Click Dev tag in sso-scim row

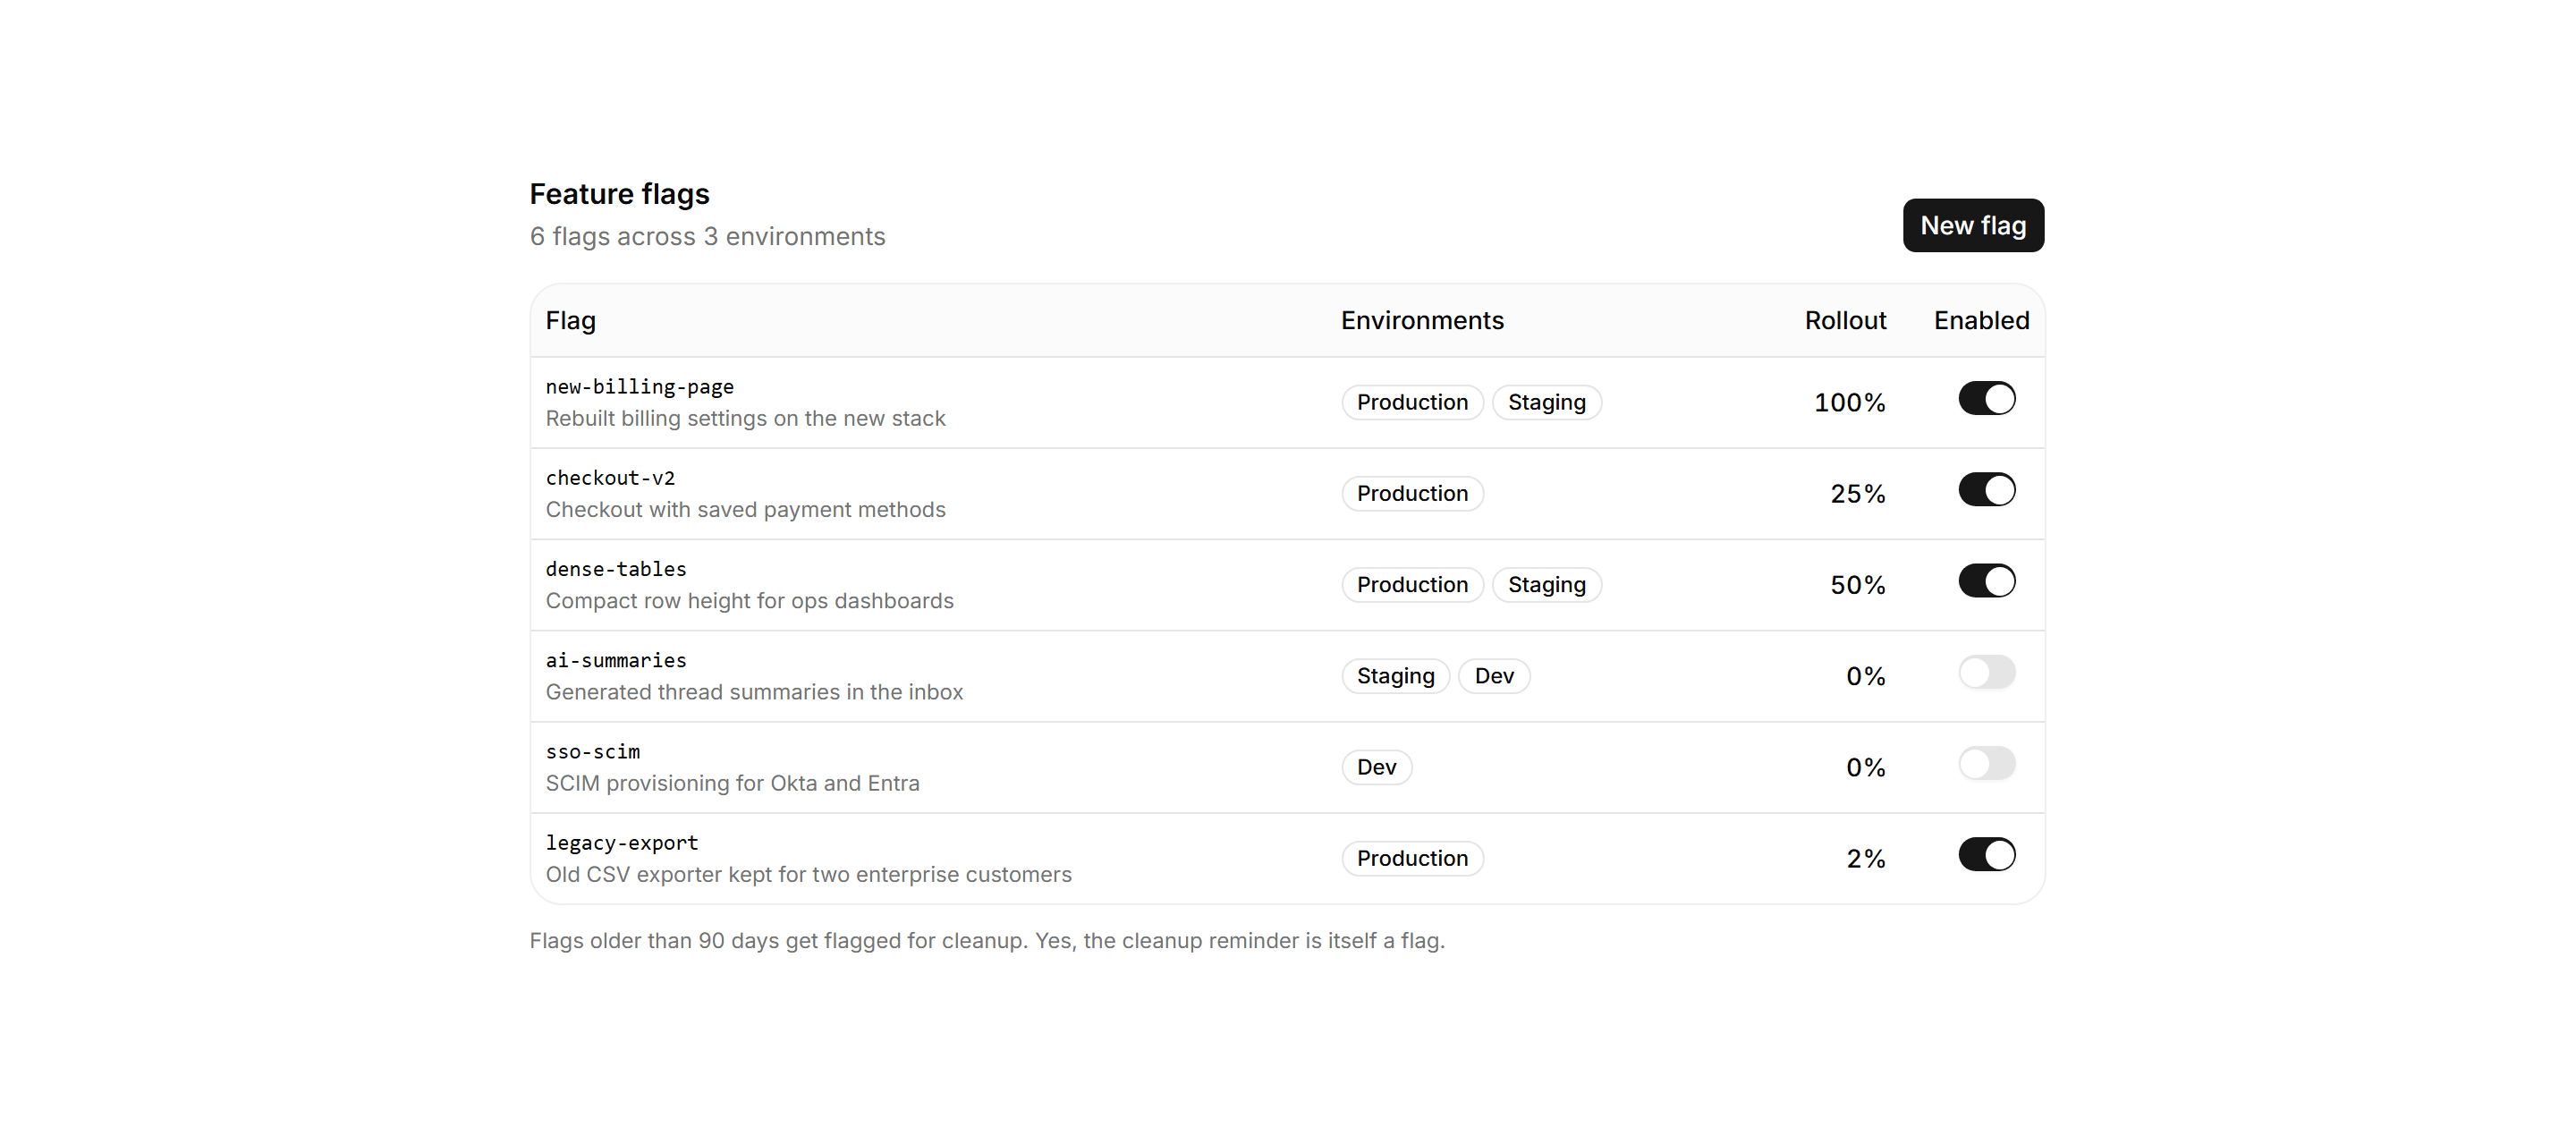click(1376, 767)
